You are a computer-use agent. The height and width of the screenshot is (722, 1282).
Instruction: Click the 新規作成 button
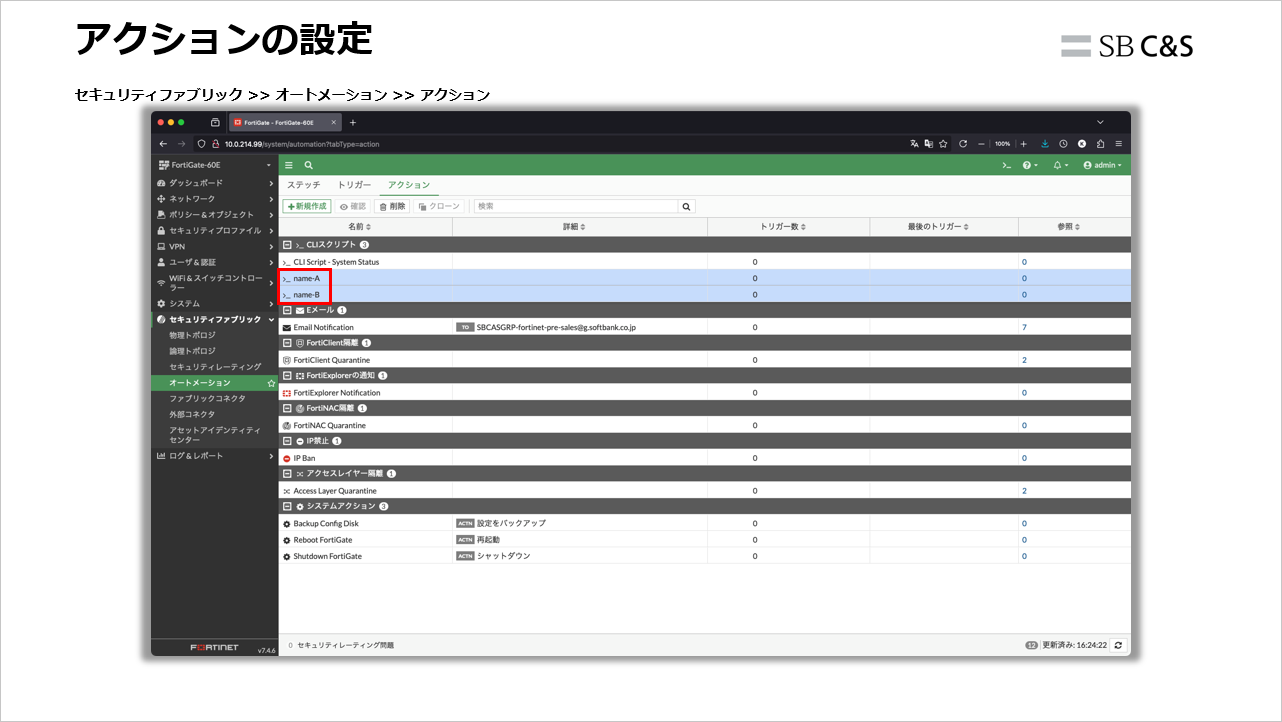[307, 206]
